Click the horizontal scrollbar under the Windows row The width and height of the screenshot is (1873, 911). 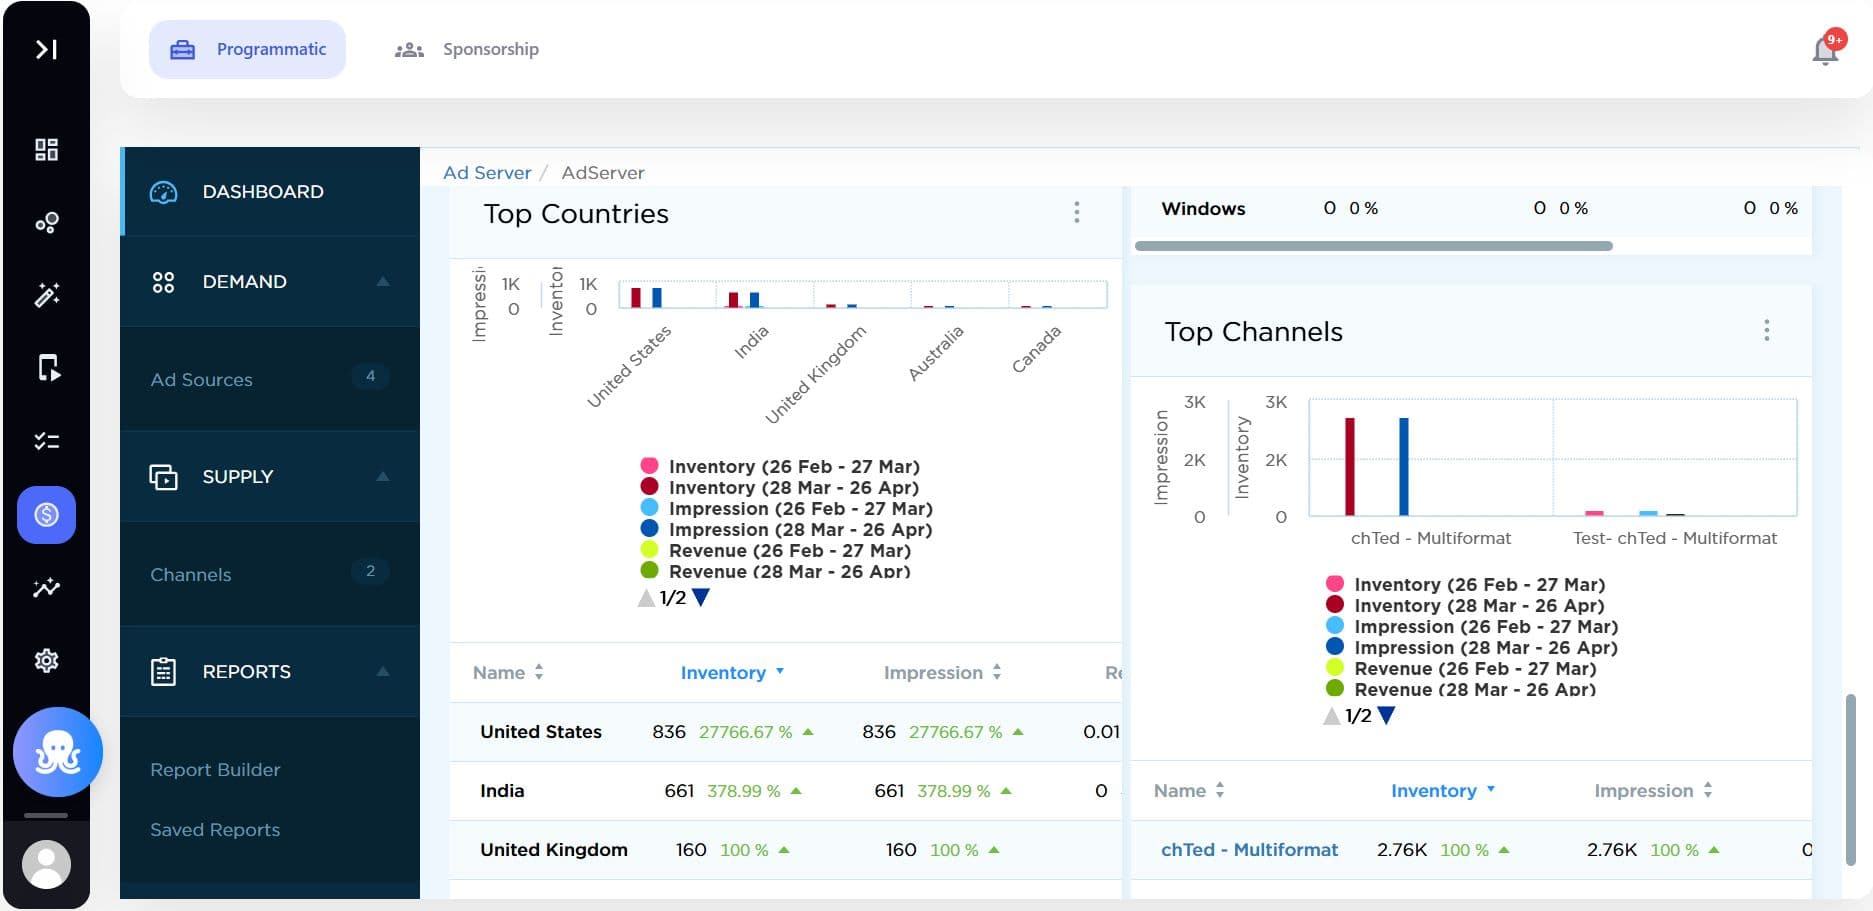click(x=1373, y=246)
